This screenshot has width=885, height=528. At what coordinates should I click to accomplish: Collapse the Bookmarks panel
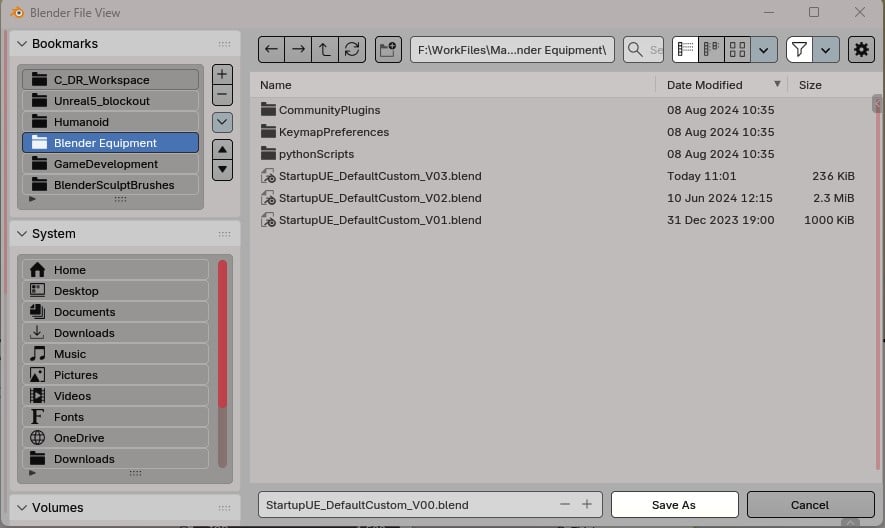22,43
